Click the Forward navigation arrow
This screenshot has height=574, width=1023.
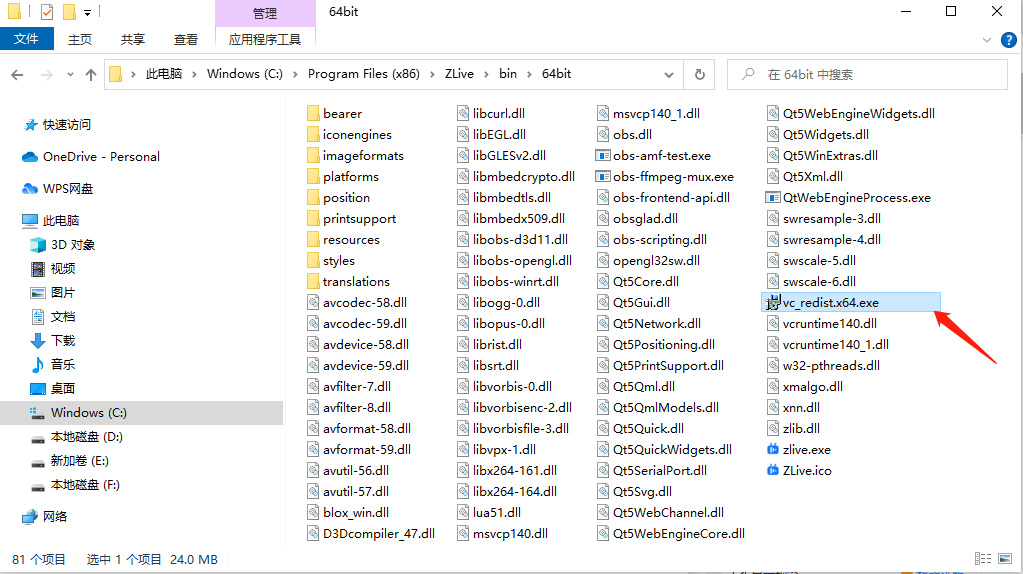46,75
